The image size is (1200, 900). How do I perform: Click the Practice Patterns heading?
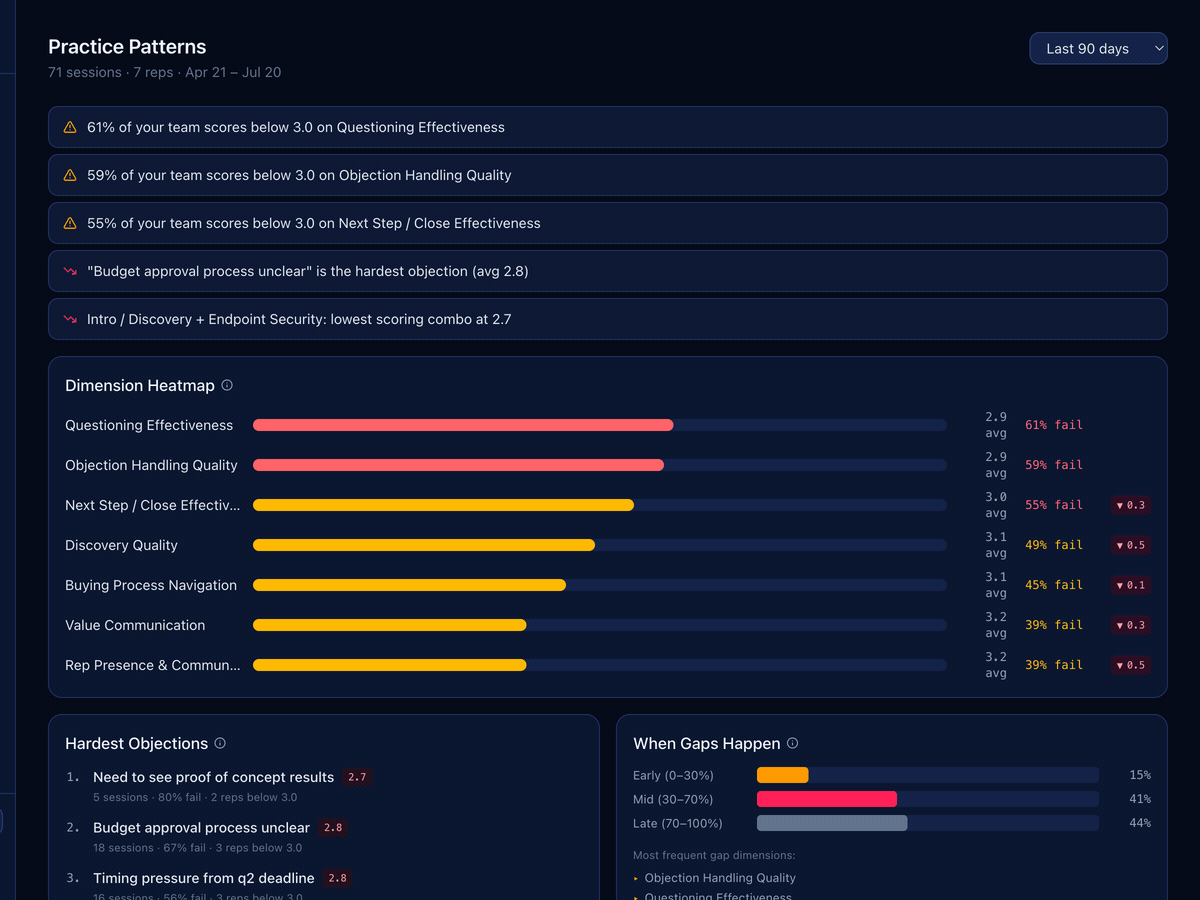point(127,47)
